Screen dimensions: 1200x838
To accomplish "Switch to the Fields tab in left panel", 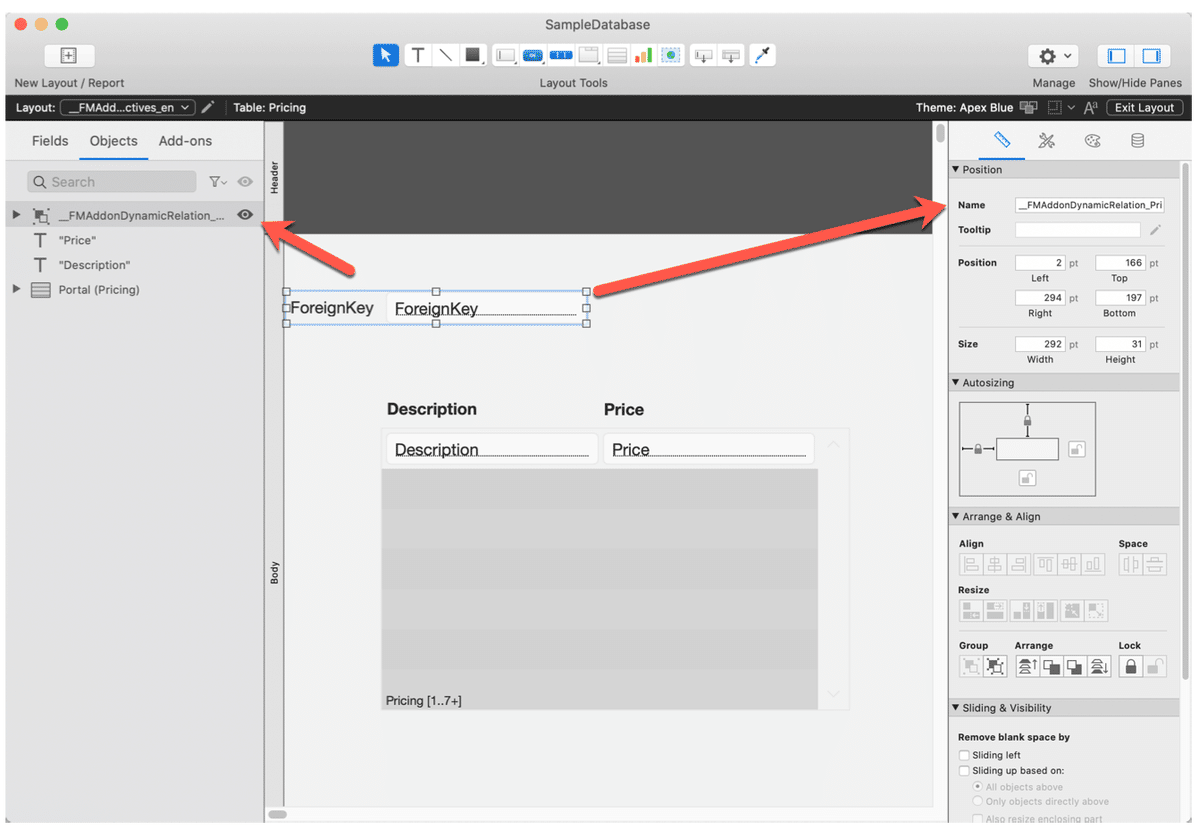I will tap(49, 141).
